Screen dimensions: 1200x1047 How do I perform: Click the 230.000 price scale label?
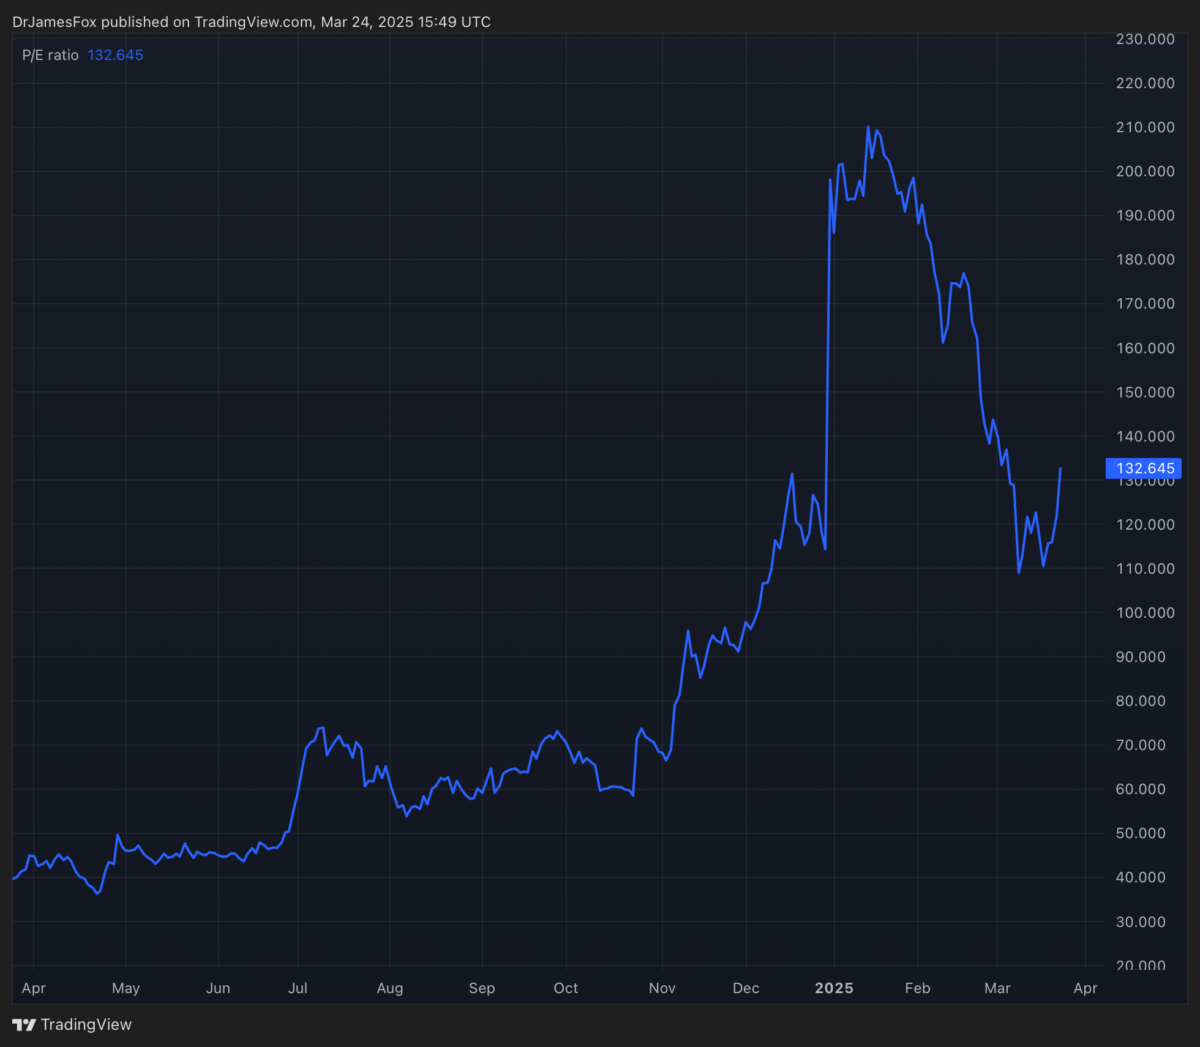(x=1145, y=39)
